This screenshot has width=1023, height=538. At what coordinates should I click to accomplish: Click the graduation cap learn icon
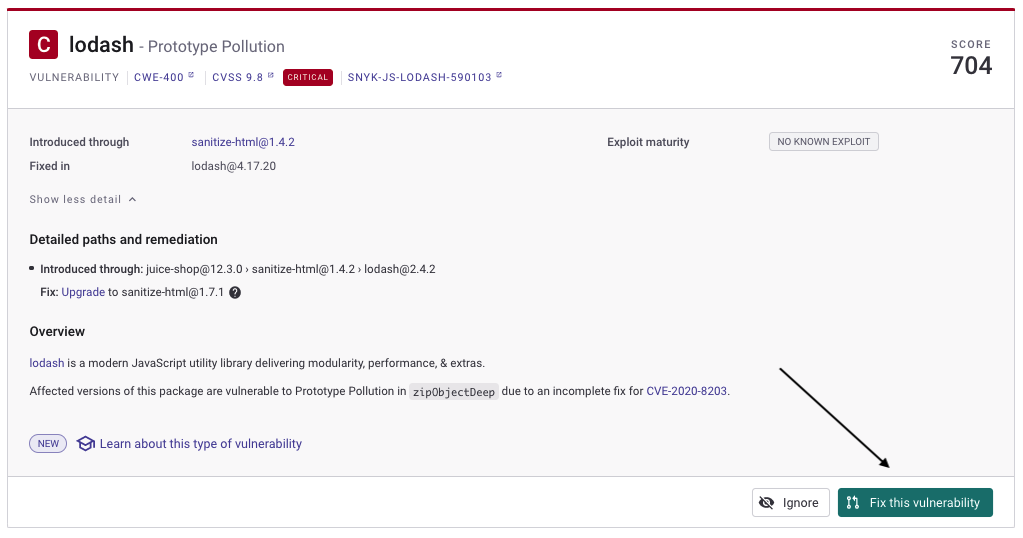[85, 444]
